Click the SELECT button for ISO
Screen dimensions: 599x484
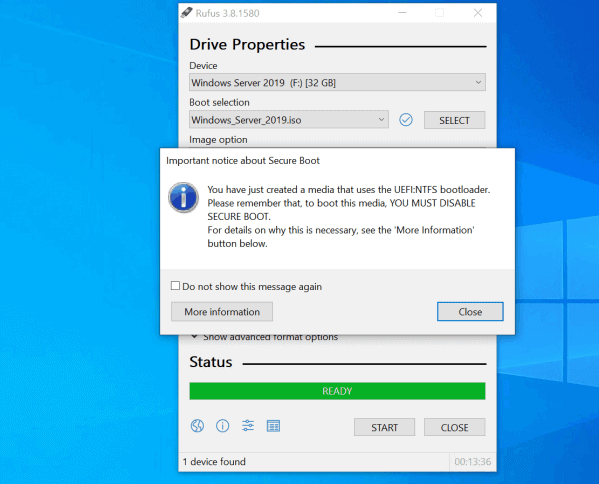point(455,120)
